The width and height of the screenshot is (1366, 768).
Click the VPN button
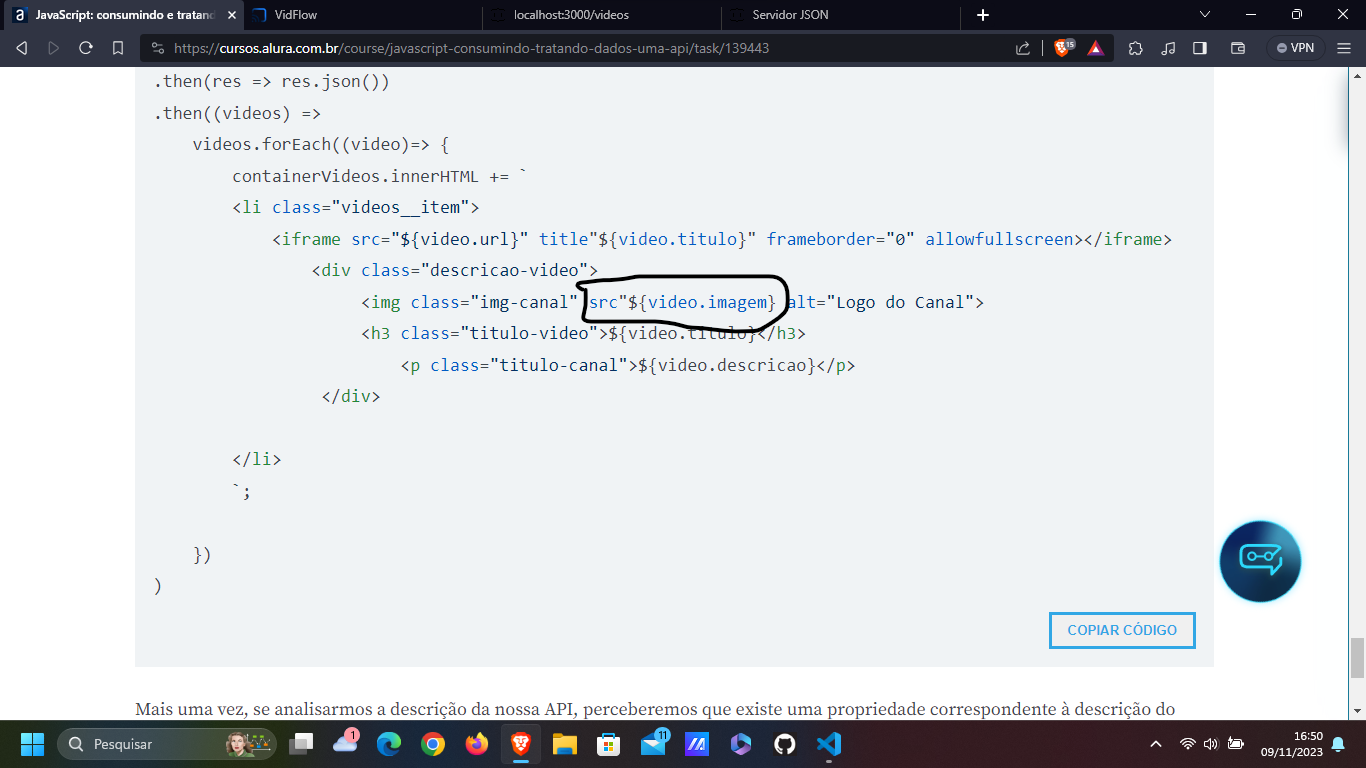point(1295,48)
